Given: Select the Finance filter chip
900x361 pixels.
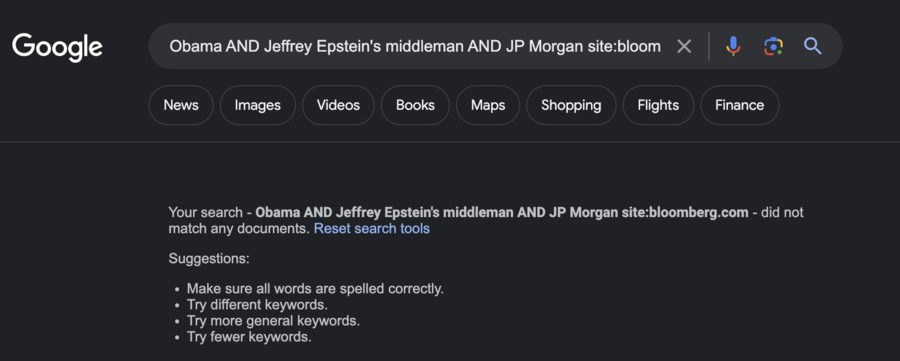Looking at the screenshot, I should [x=739, y=105].
